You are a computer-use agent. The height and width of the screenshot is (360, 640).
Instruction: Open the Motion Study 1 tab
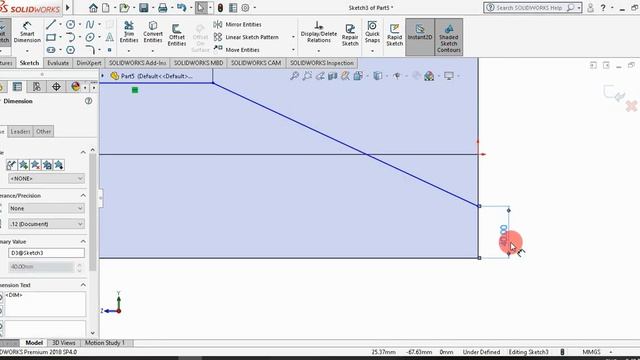(x=104, y=343)
